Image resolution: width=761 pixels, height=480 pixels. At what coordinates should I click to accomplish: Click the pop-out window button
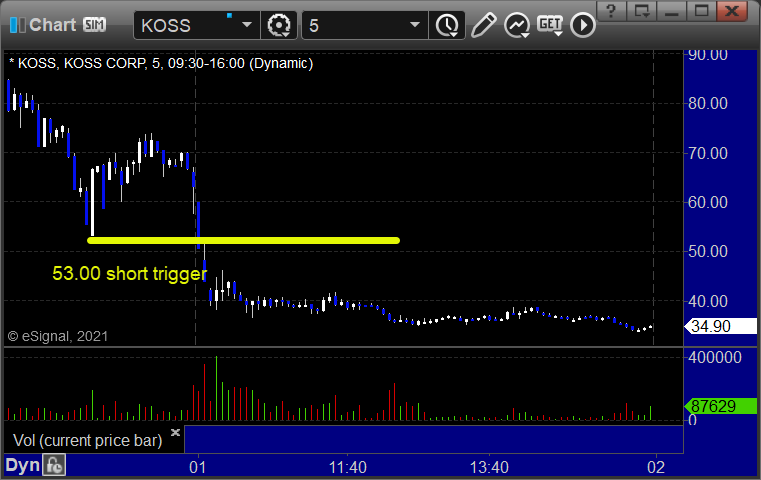pyautogui.click(x=642, y=11)
